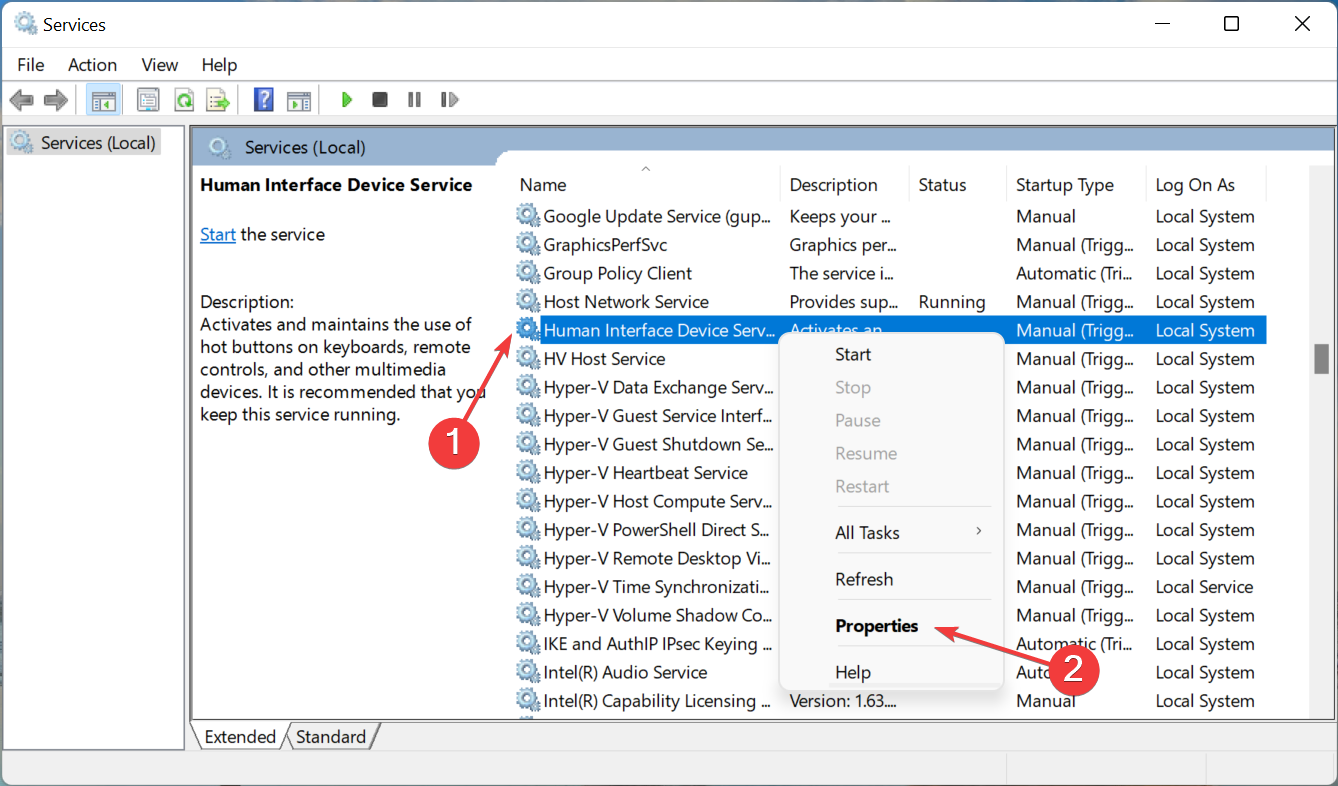Screen dimensions: 1338x786
Task: Click the Forward arrow toolbar icon
Action: point(56,100)
